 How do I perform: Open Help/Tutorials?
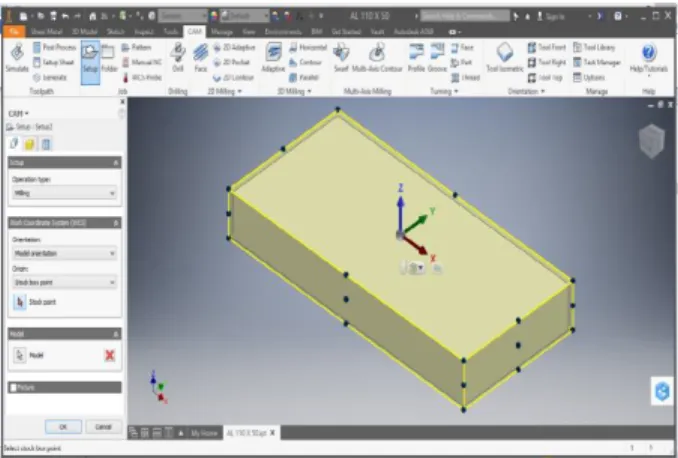pos(648,58)
